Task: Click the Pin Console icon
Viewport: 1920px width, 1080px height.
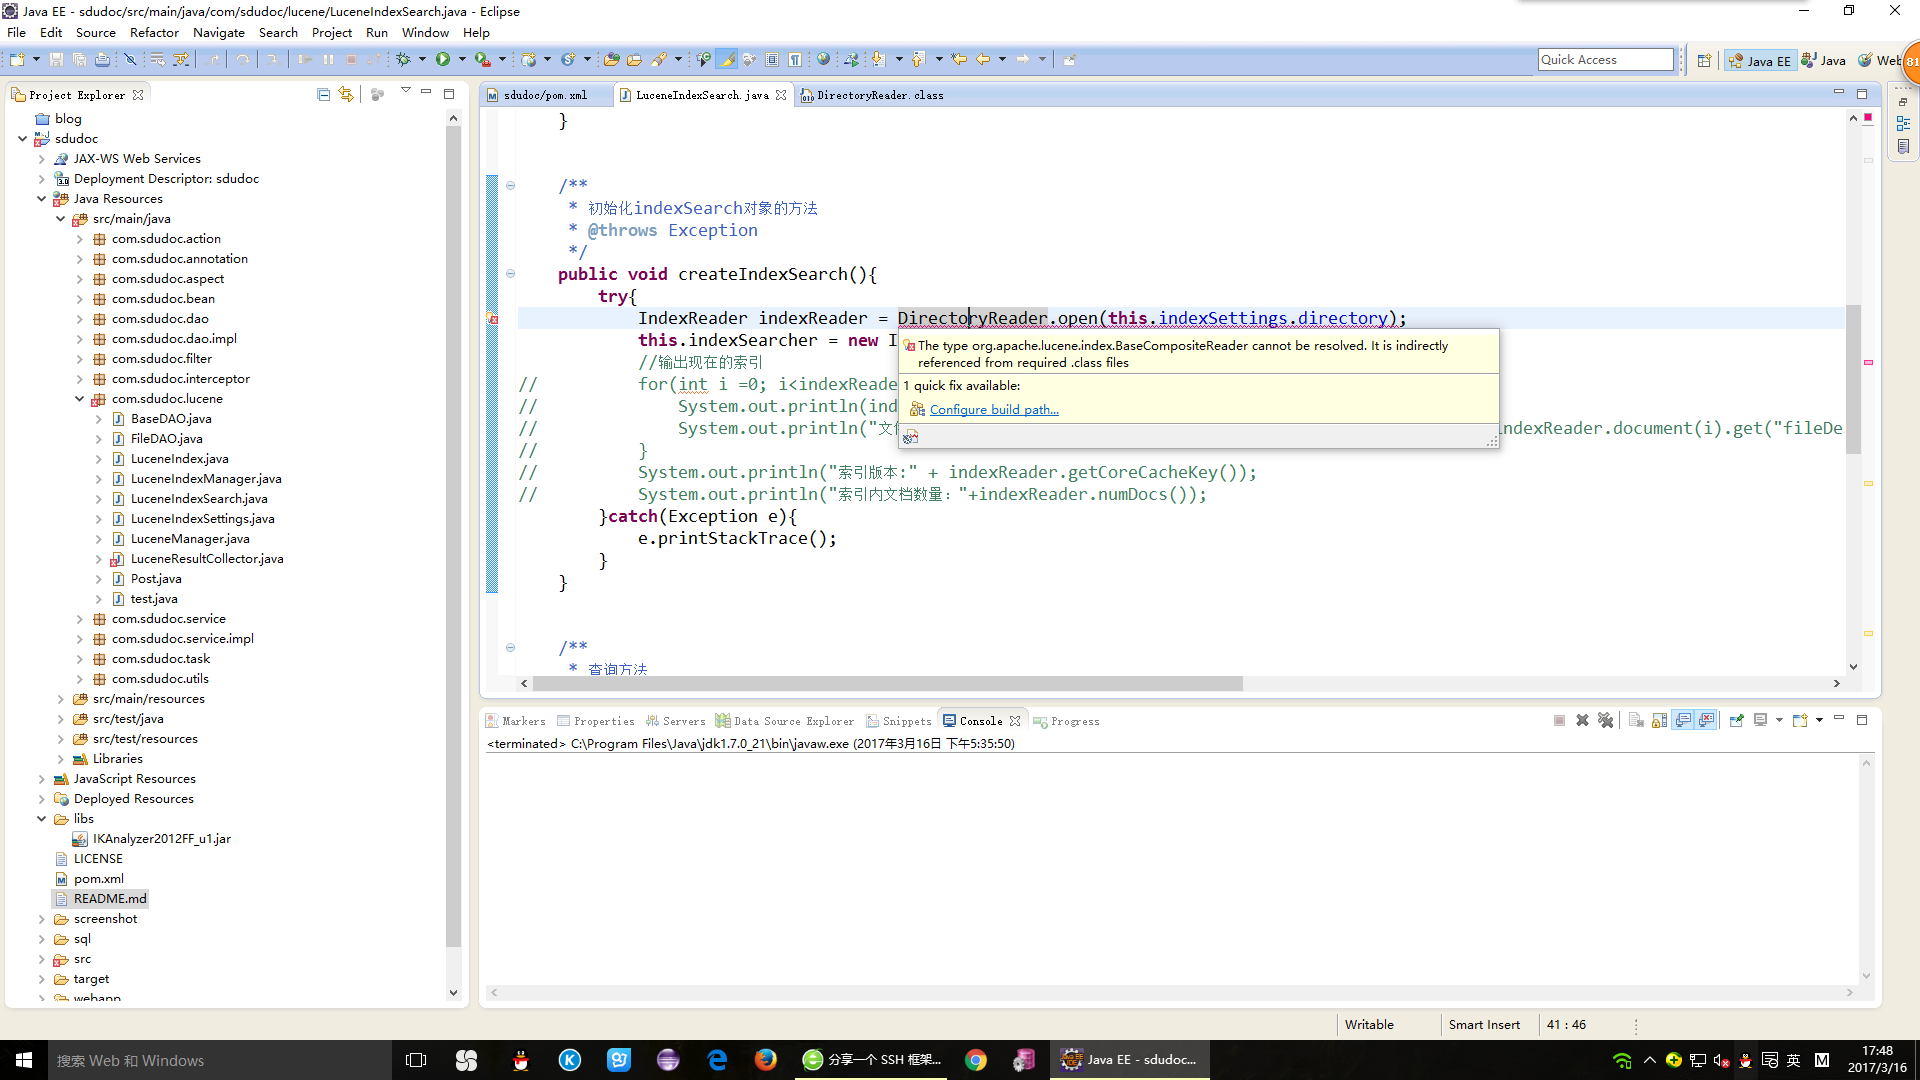Action: (1736, 720)
